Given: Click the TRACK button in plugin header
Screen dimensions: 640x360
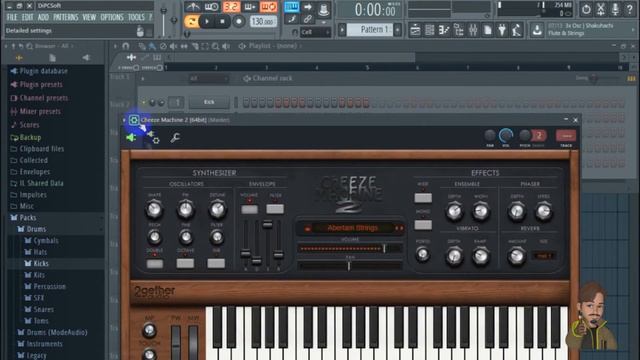Looking at the screenshot, I should click(566, 136).
